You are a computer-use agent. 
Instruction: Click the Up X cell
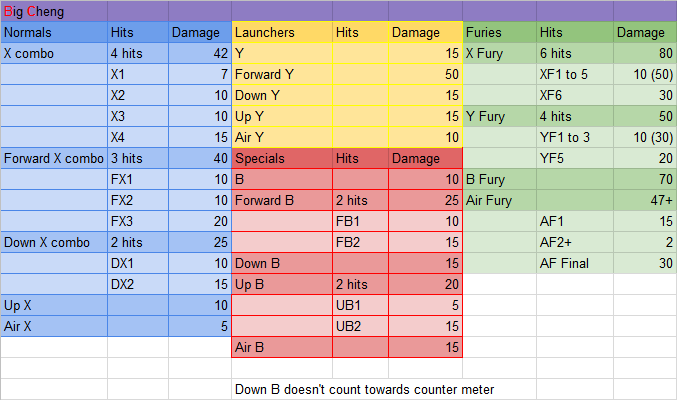[54, 305]
